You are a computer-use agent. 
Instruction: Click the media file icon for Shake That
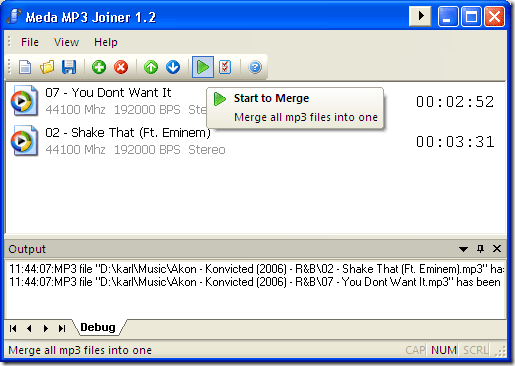tap(24, 141)
